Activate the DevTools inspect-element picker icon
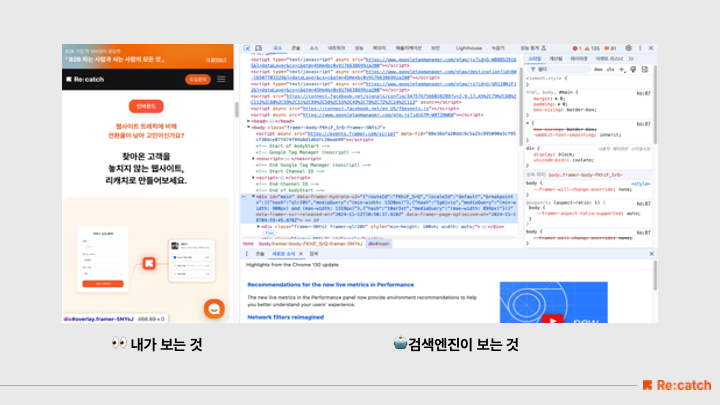The height and width of the screenshot is (405, 720). (247, 48)
